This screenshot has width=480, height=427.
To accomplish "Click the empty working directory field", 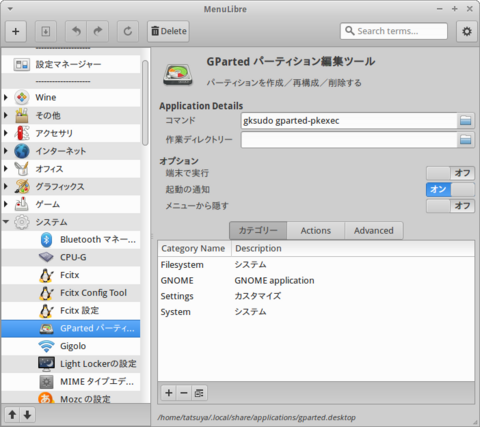I will (349, 140).
